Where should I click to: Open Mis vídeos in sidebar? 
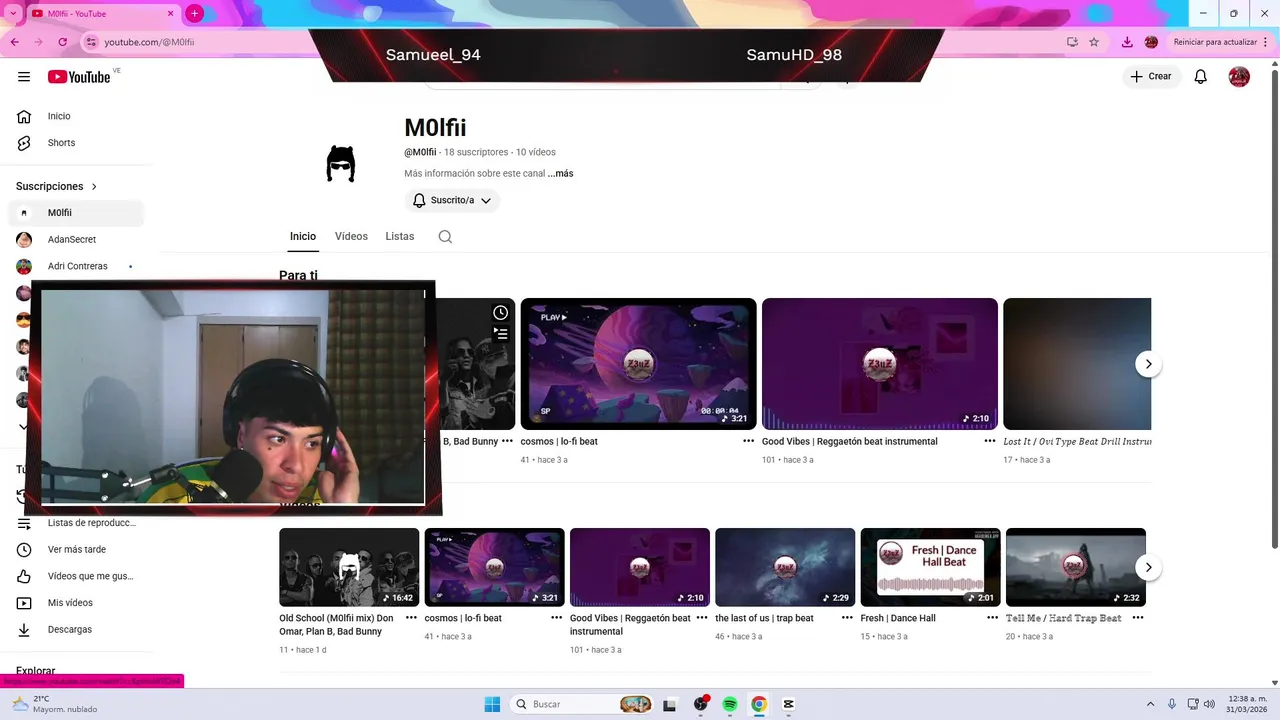pyautogui.click(x=76, y=603)
